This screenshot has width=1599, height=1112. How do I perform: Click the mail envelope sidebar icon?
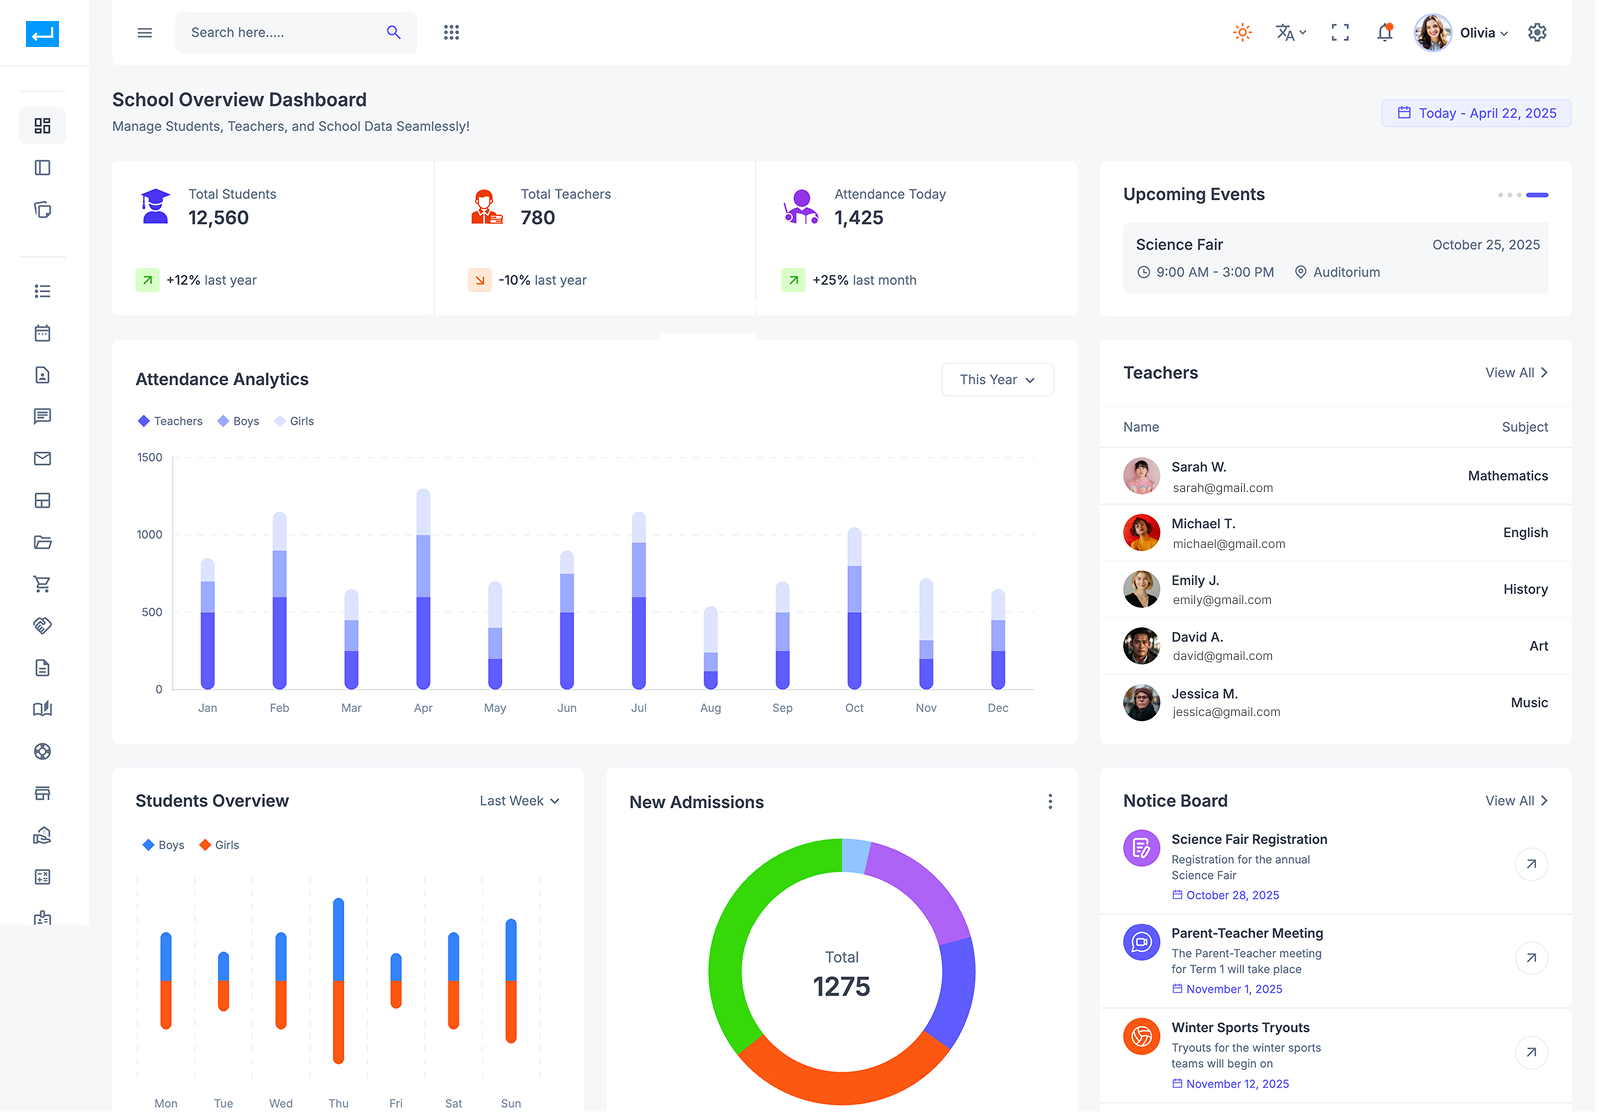[x=42, y=459]
